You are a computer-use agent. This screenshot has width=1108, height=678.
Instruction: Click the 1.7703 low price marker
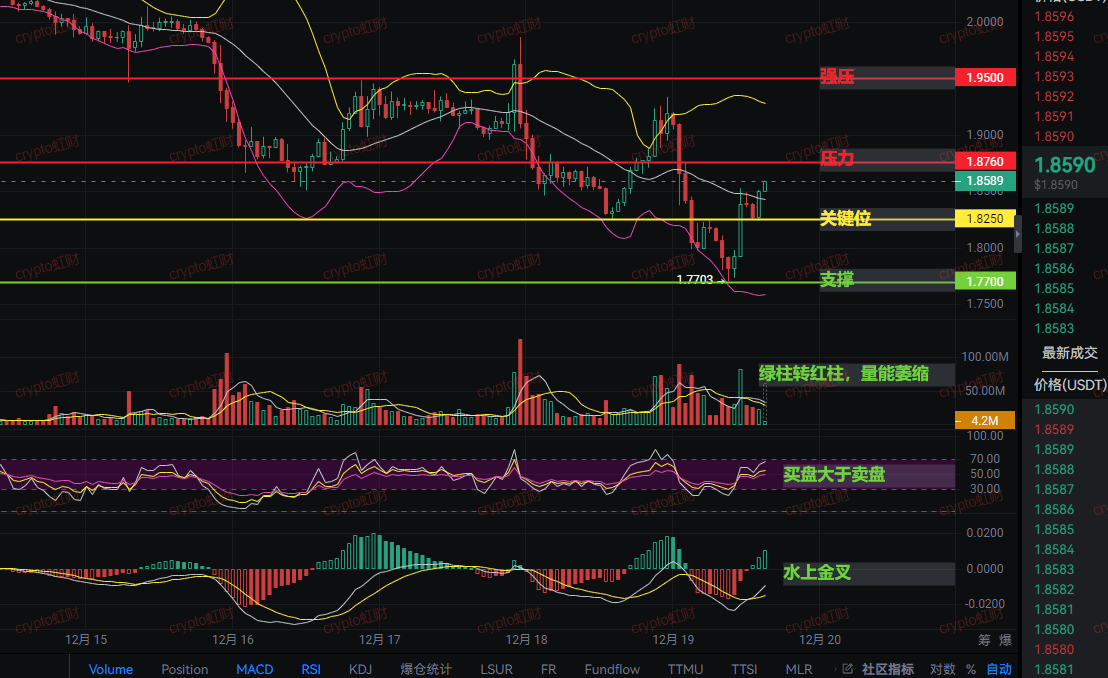click(x=695, y=279)
